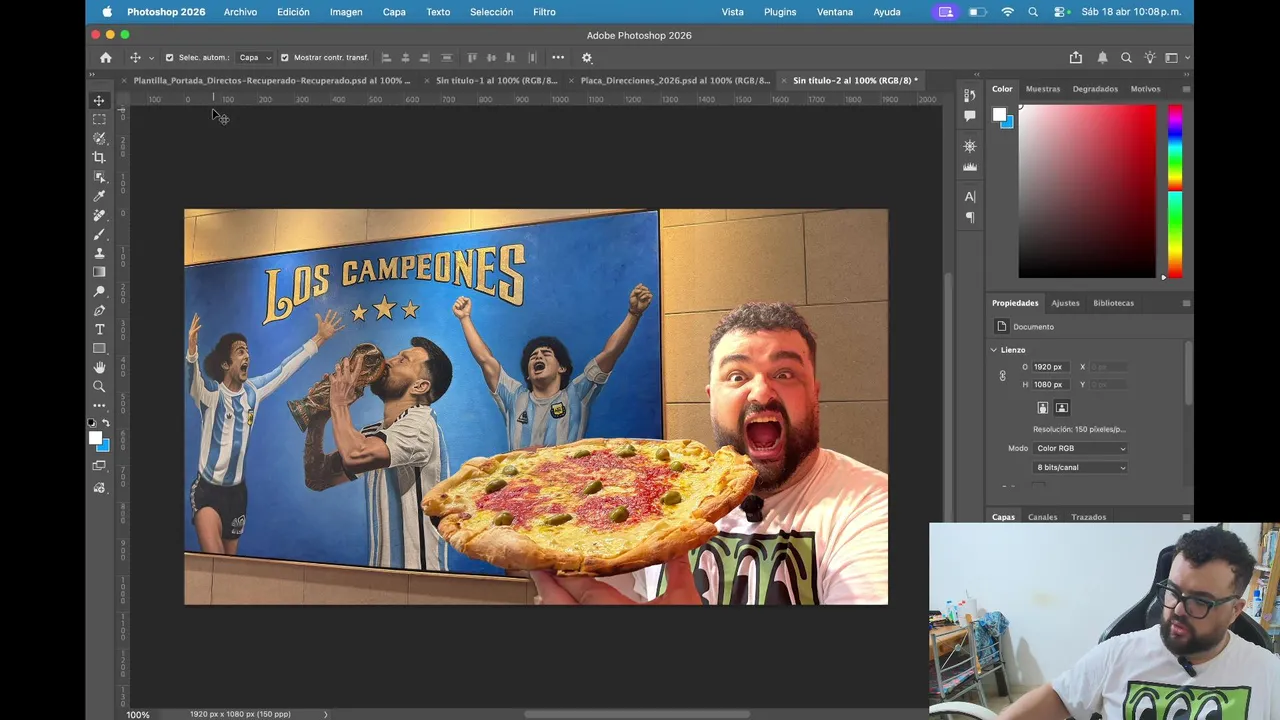Image resolution: width=1280 pixels, height=720 pixels.
Task: Set canvas to portrait orientation
Action: (x=1042, y=408)
